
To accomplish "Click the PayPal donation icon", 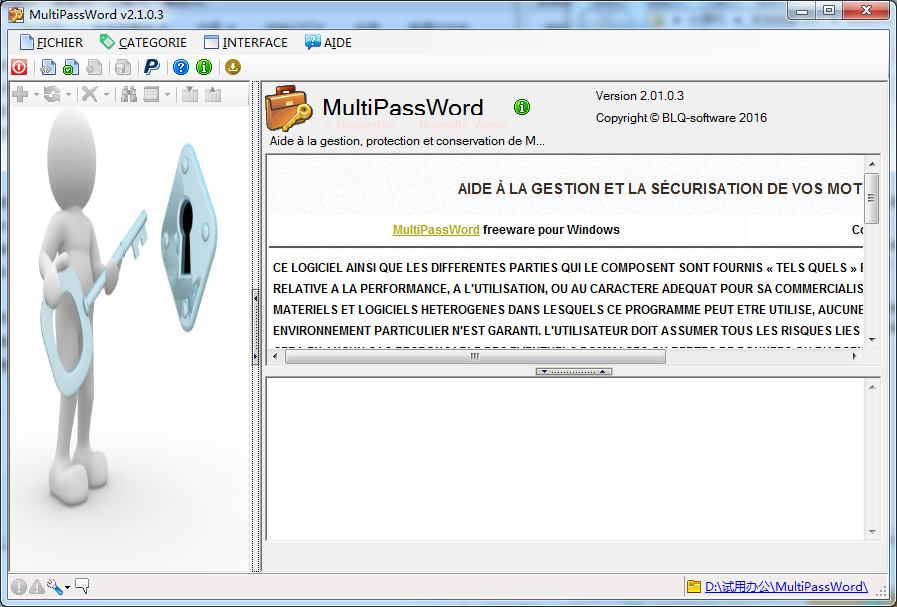I will click(x=151, y=67).
